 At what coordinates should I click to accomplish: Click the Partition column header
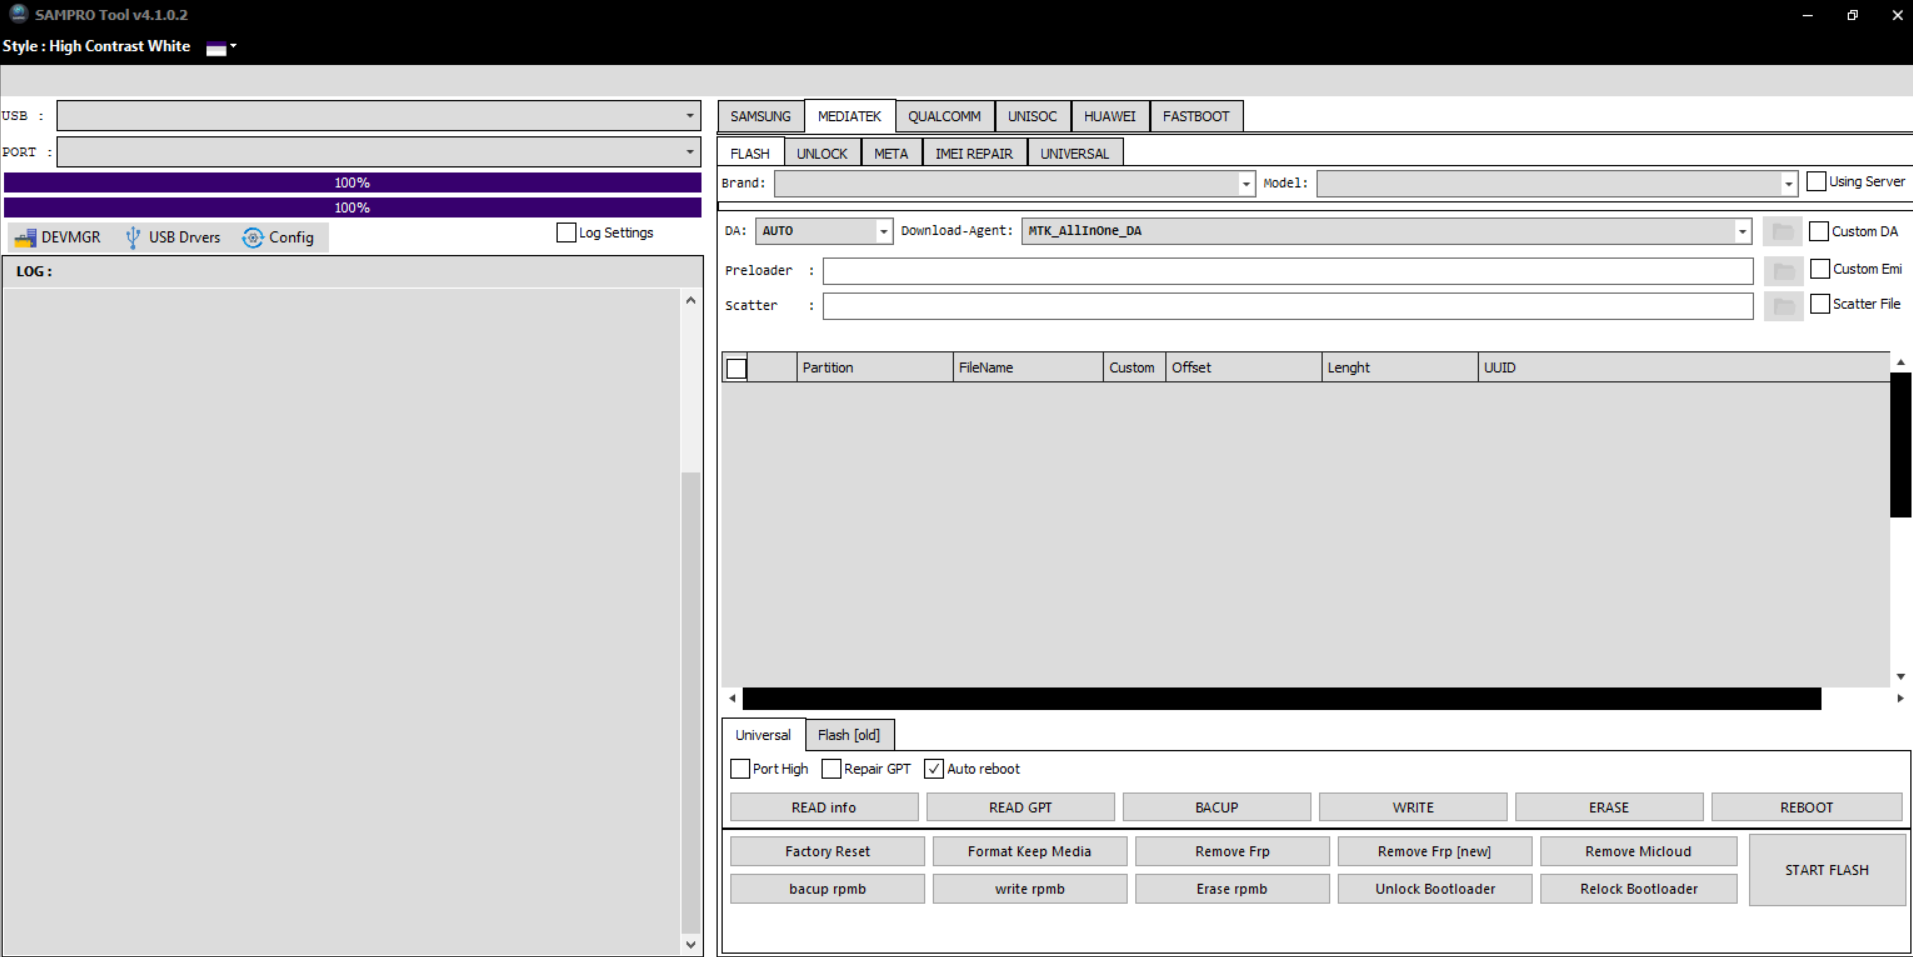click(x=874, y=368)
